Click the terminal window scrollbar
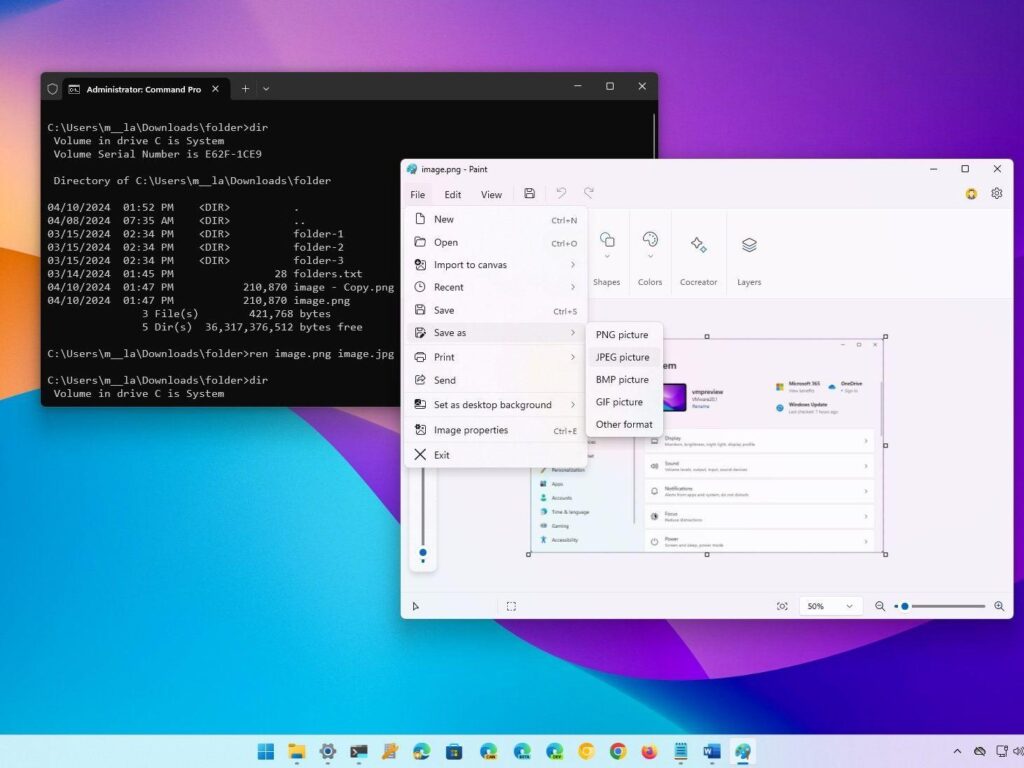This screenshot has width=1024, height=768. click(x=654, y=136)
